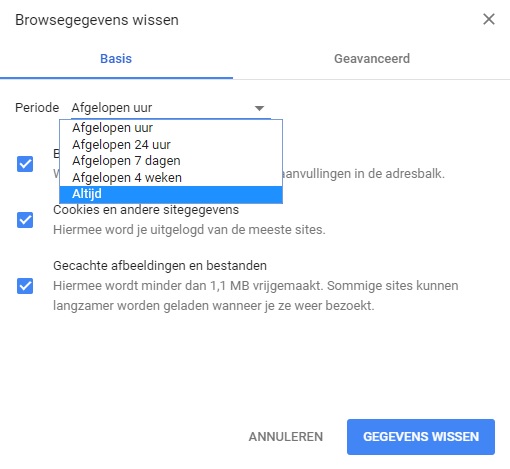Close the Browsegegevens wissen dialog
The height and width of the screenshot is (469, 510).
coord(489,19)
